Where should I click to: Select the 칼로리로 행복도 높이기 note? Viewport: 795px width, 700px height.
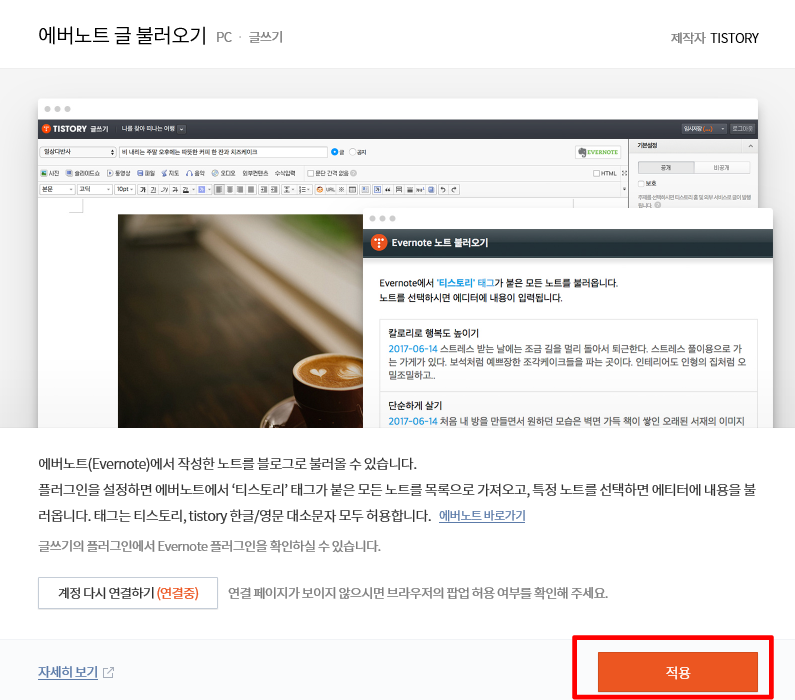coord(568,355)
